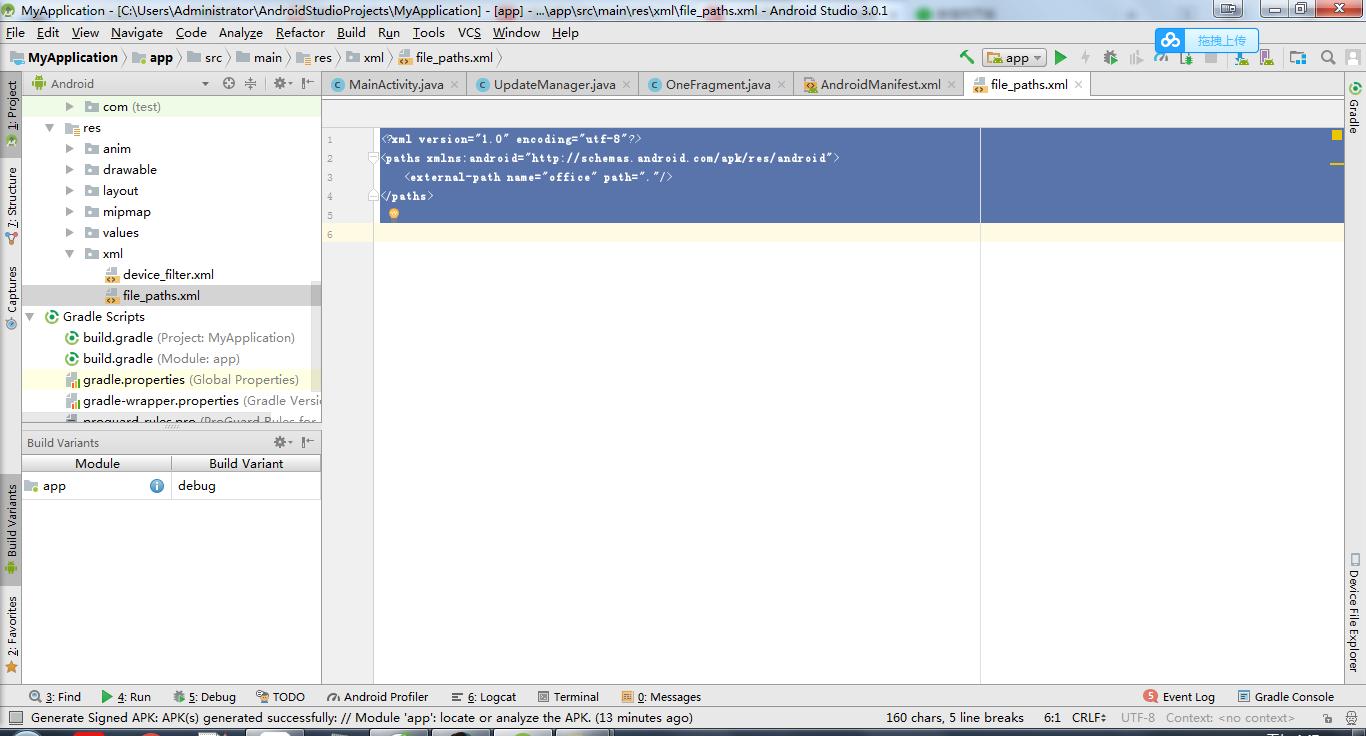1366x736 pixels.
Task: Hide the Build Variants panel icon
Action: [308, 442]
